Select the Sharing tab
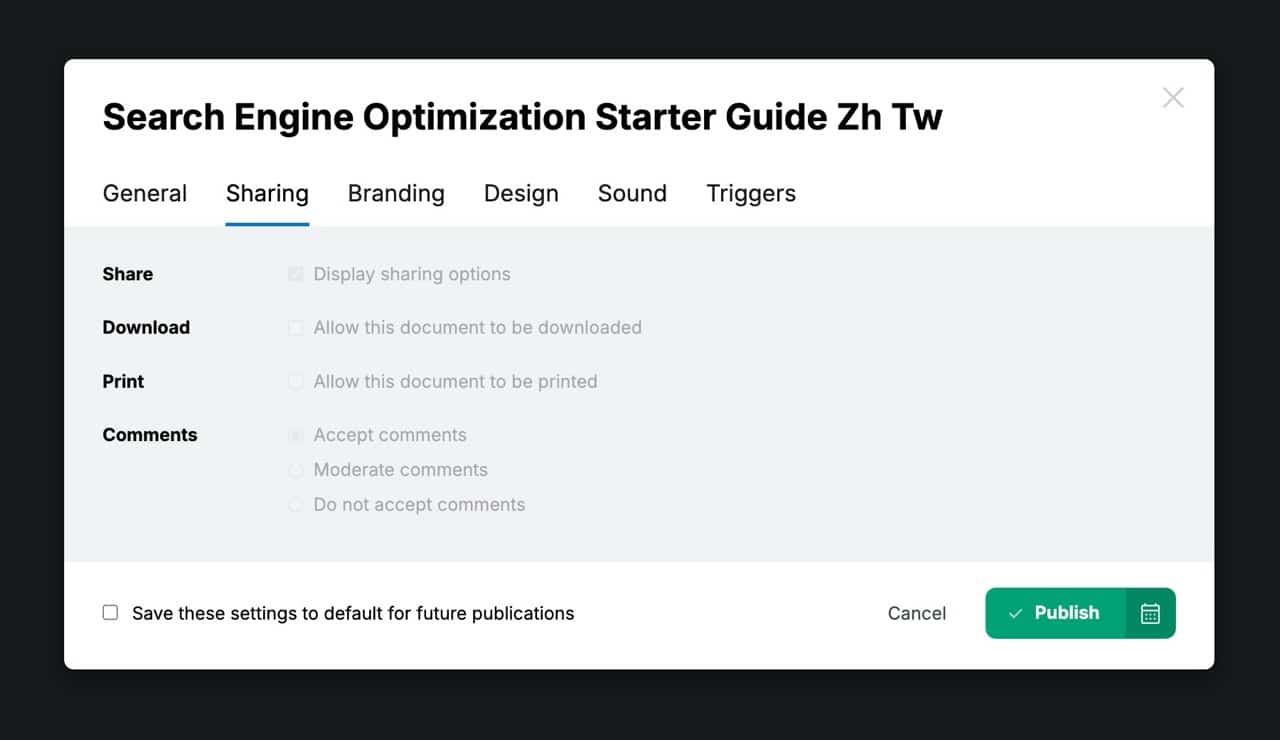Viewport: 1280px width, 740px height. tap(267, 193)
